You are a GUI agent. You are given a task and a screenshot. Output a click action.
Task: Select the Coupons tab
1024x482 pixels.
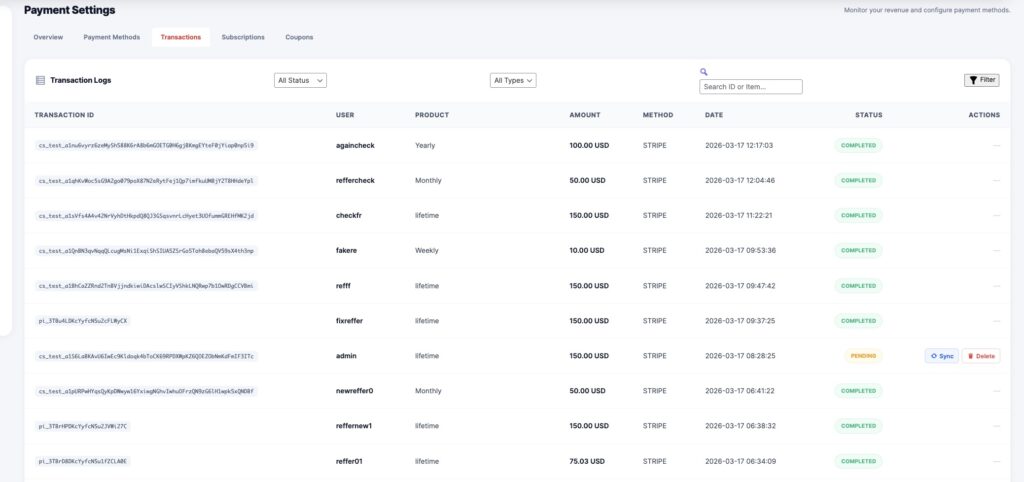[x=299, y=37]
